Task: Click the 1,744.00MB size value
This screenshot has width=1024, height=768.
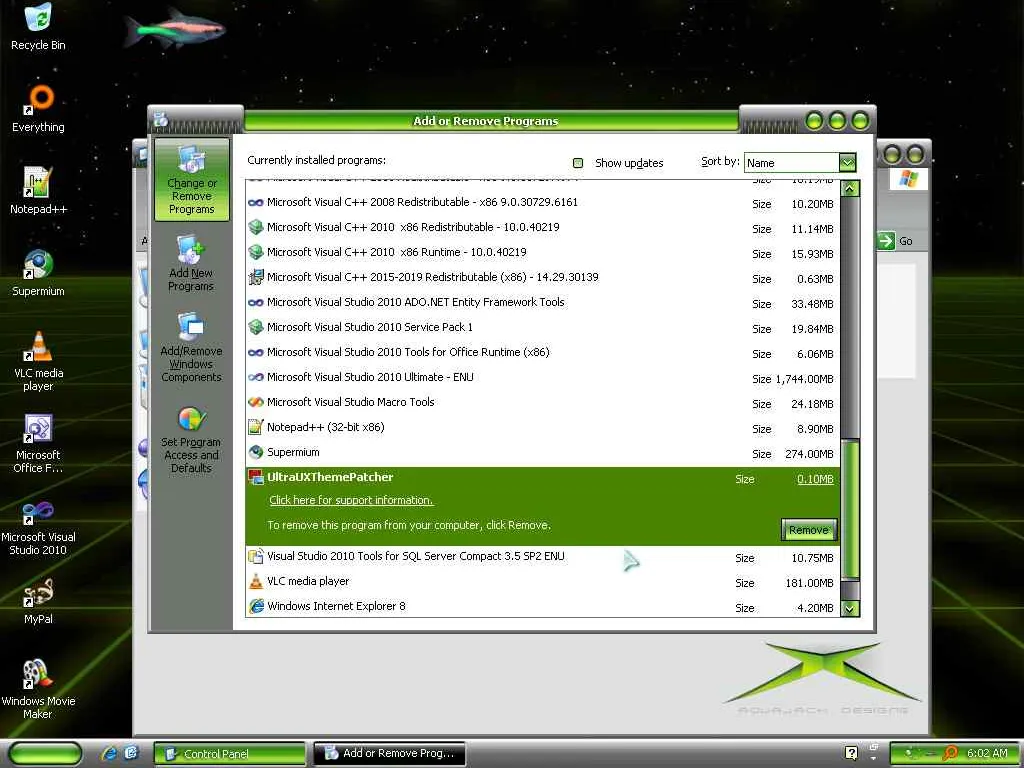Action: [x=805, y=379]
